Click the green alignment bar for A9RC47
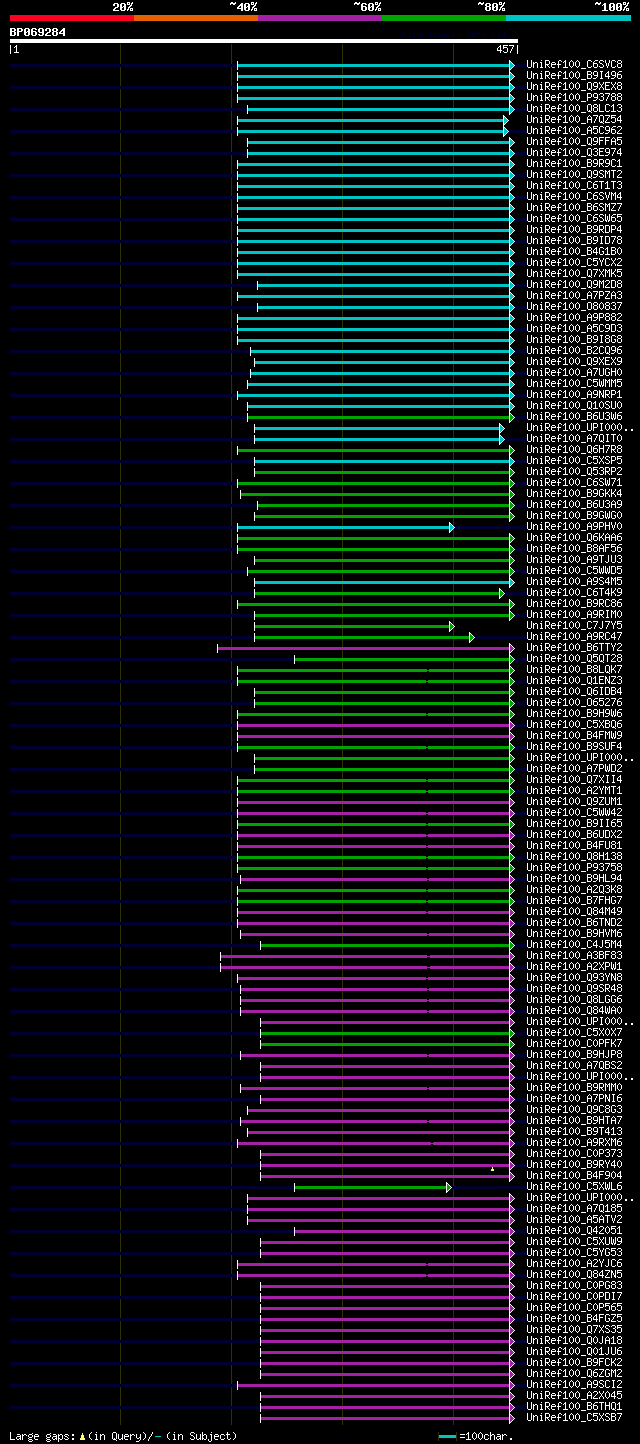This screenshot has width=640, height=1444. (364, 637)
